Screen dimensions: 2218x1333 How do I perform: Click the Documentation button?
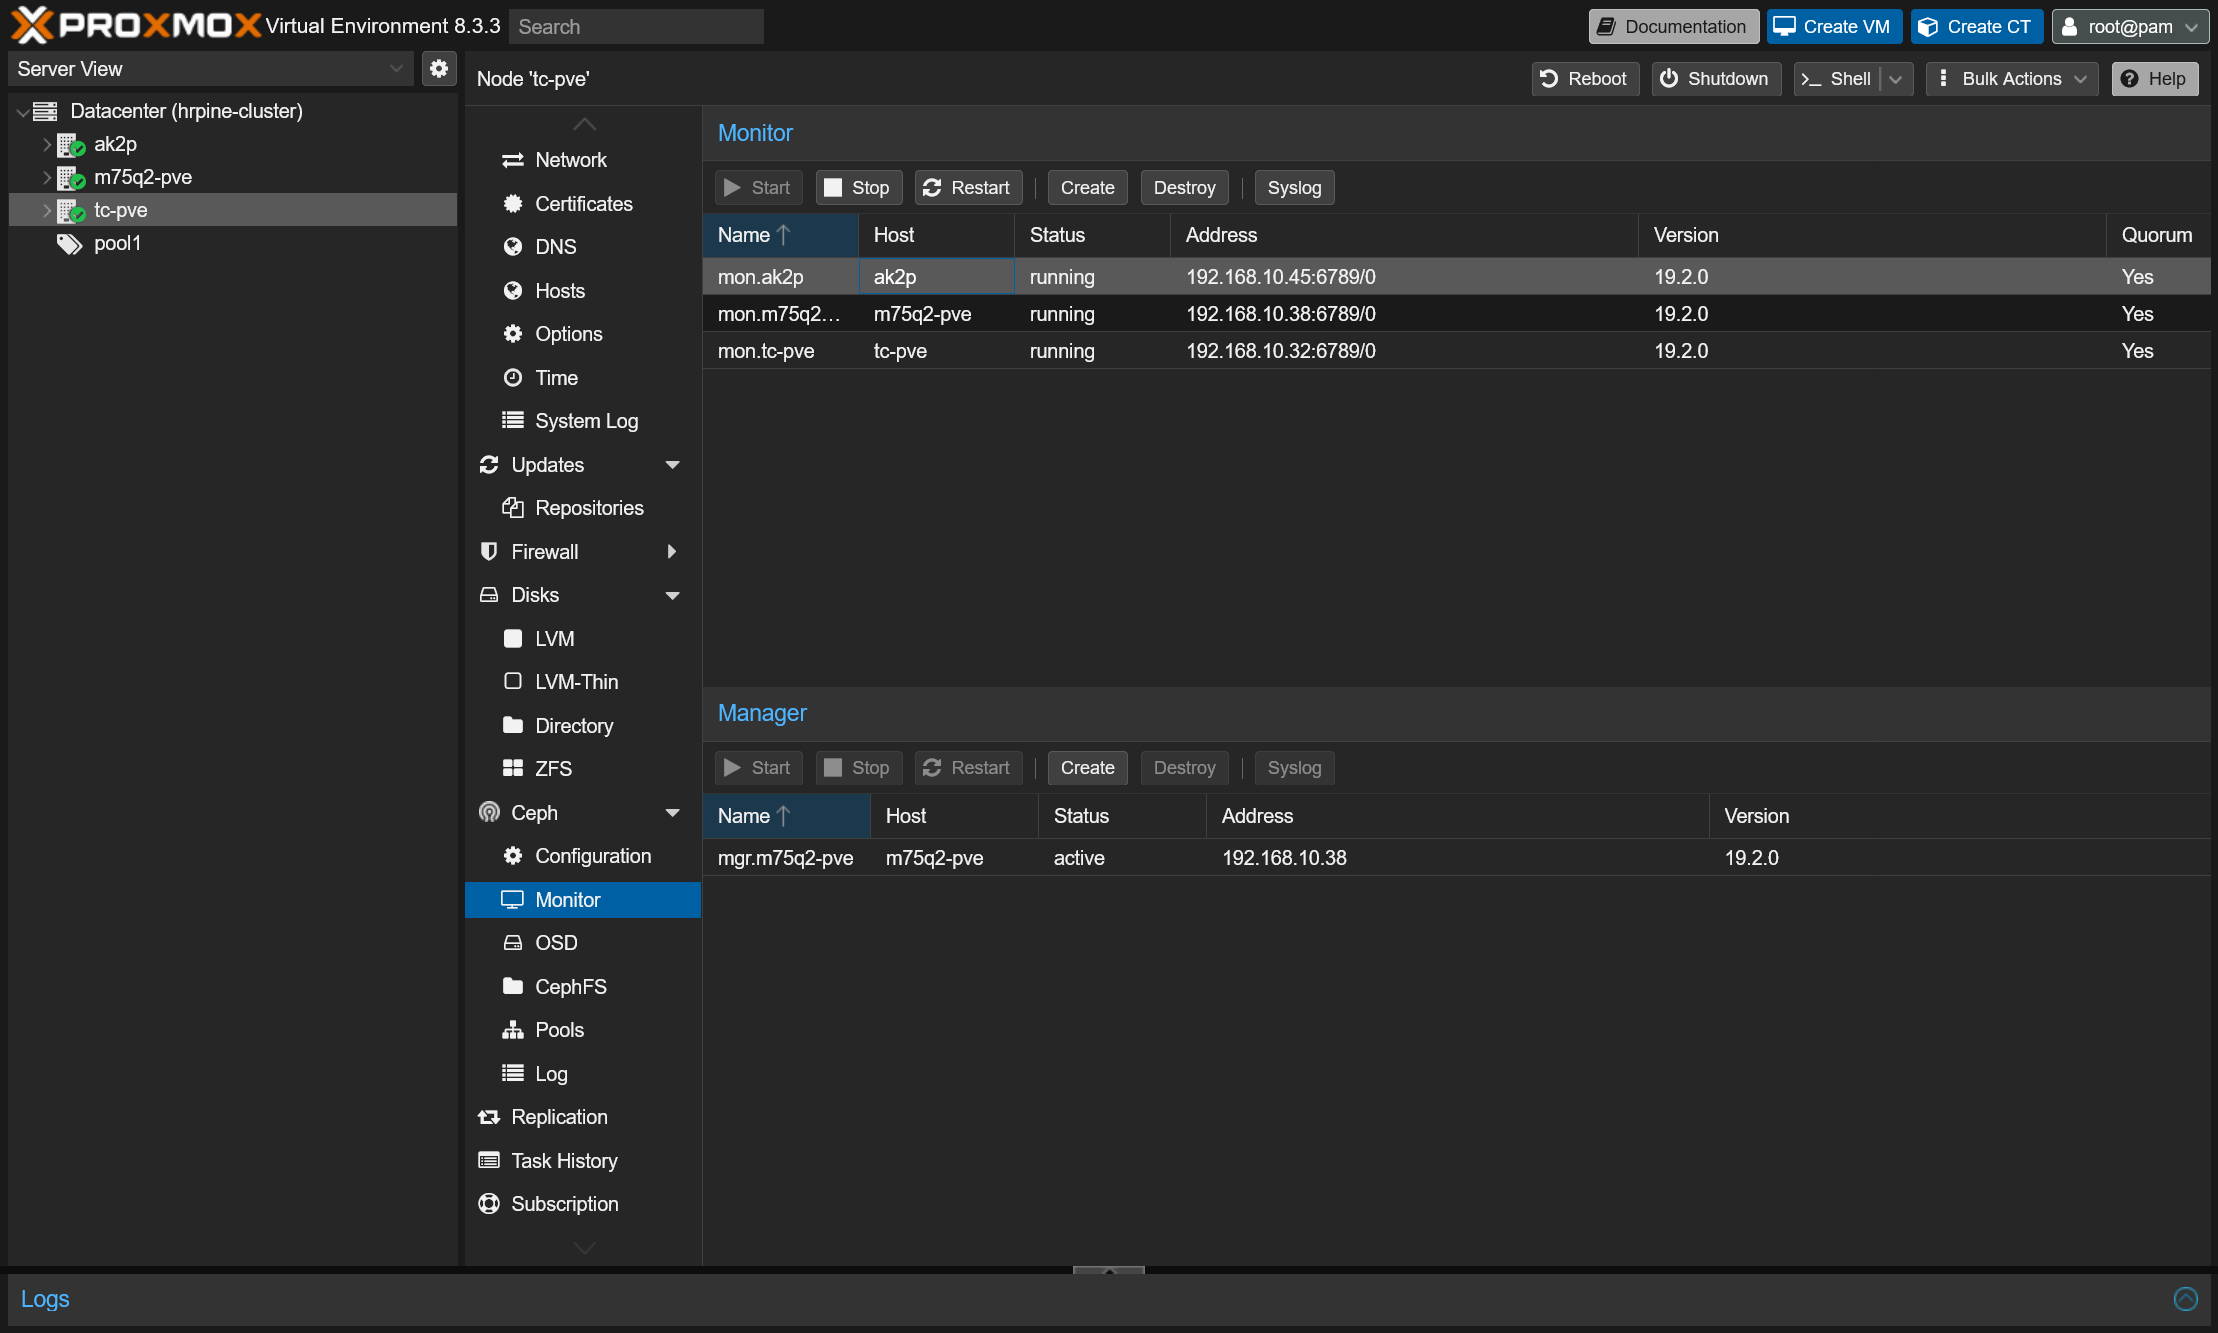[1673, 27]
